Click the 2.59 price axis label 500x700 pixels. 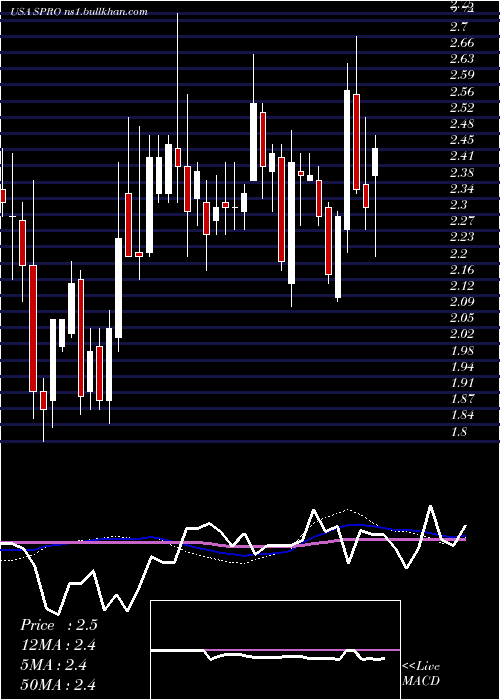click(x=462, y=75)
